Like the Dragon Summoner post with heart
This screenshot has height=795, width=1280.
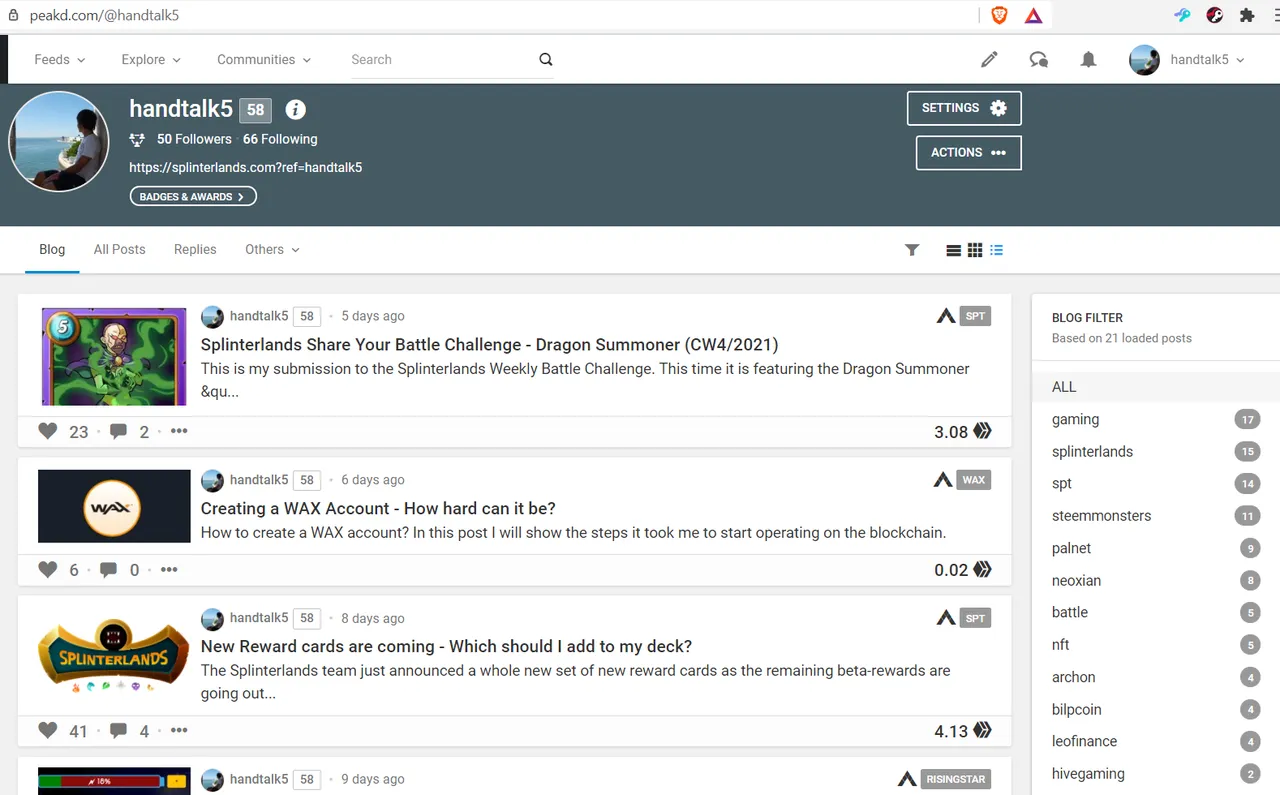[x=48, y=431]
